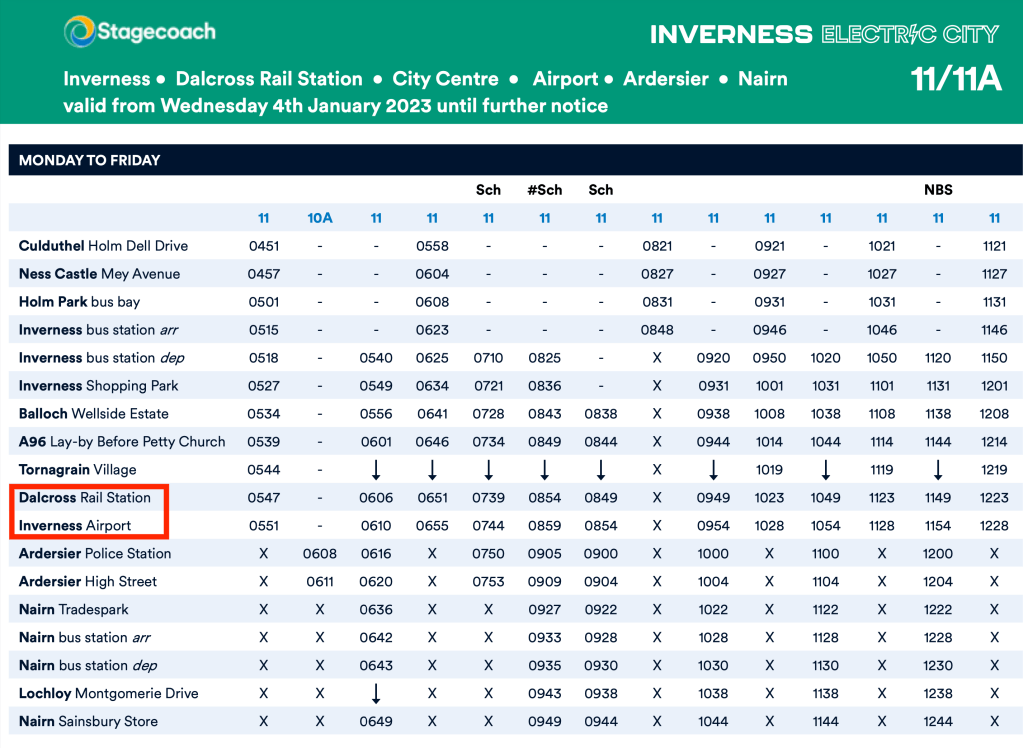The image size is (1023, 748).
Task: Select the Dalcross Rail Station row label
Action: [x=85, y=497]
